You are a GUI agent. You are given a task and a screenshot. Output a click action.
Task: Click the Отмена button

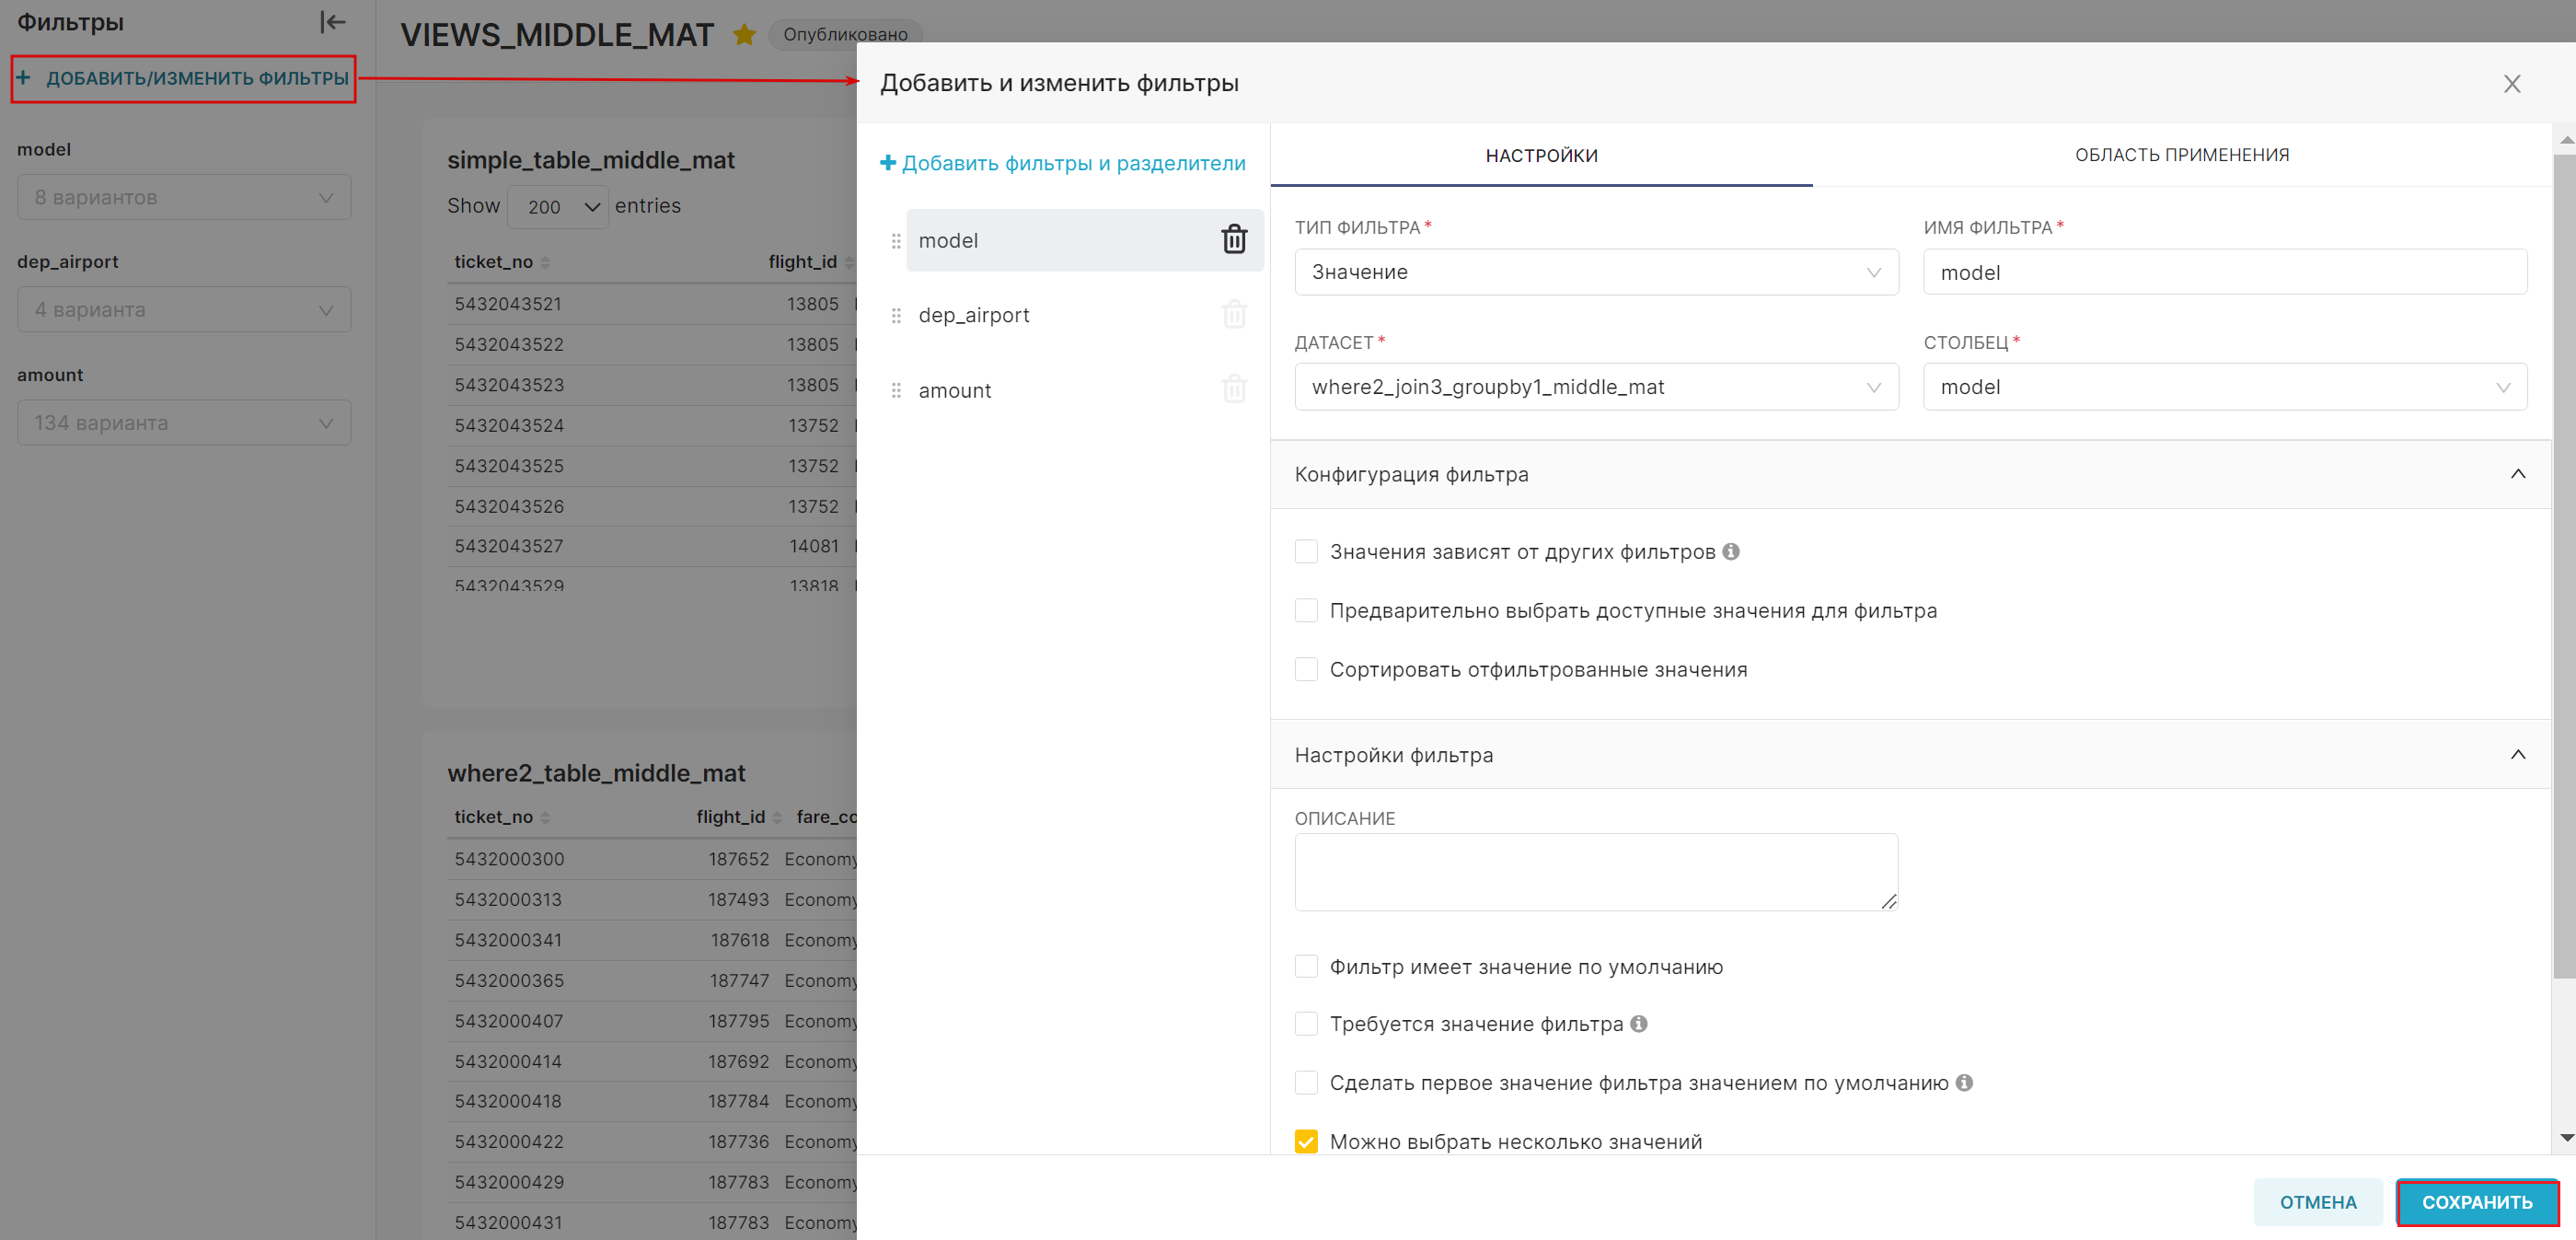pos(2318,1202)
